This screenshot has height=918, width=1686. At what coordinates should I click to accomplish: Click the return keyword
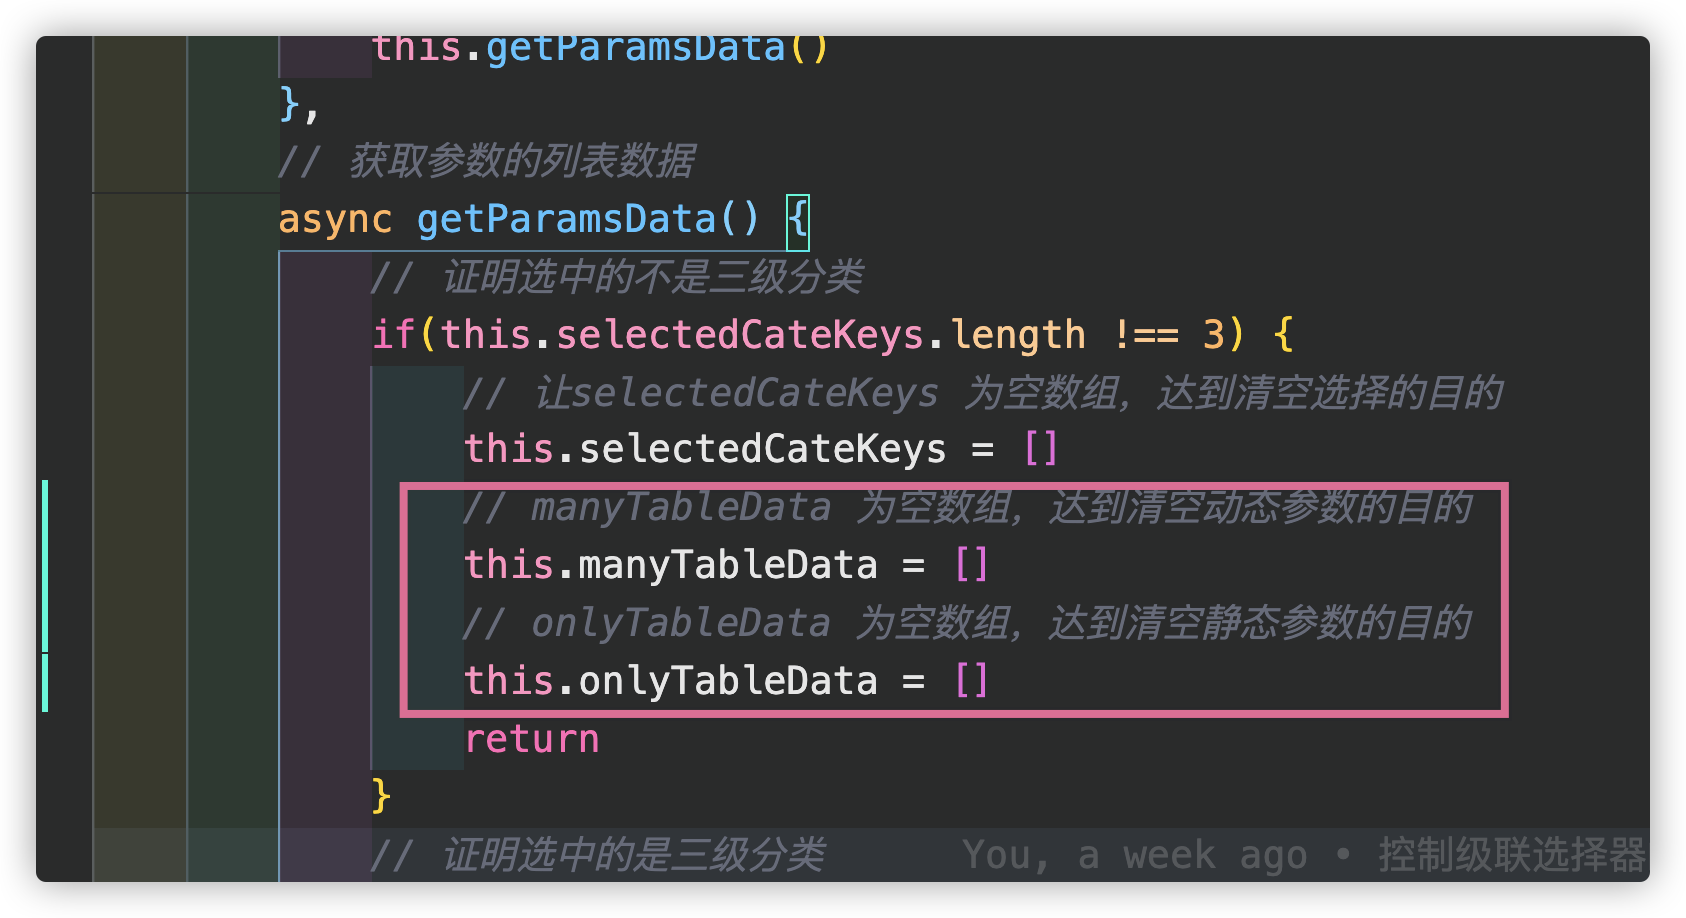point(531,739)
